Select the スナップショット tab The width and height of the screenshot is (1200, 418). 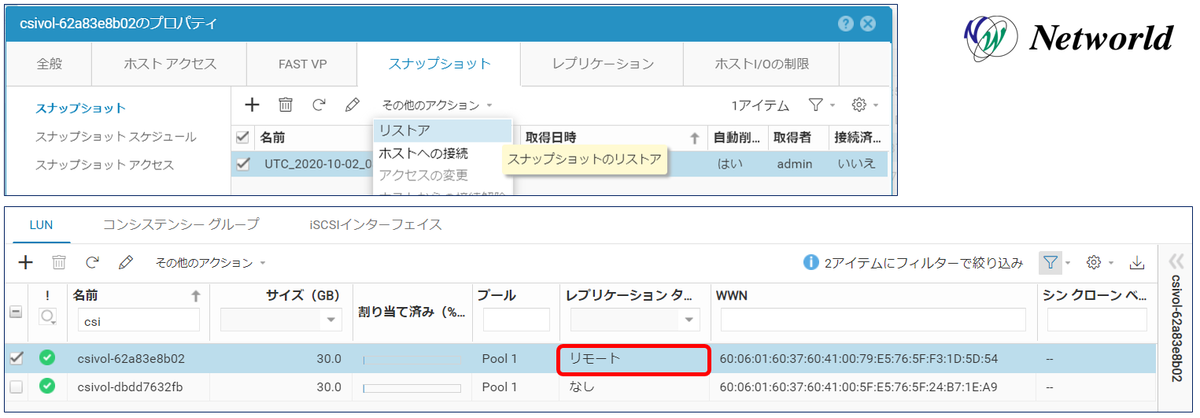[x=439, y=64]
